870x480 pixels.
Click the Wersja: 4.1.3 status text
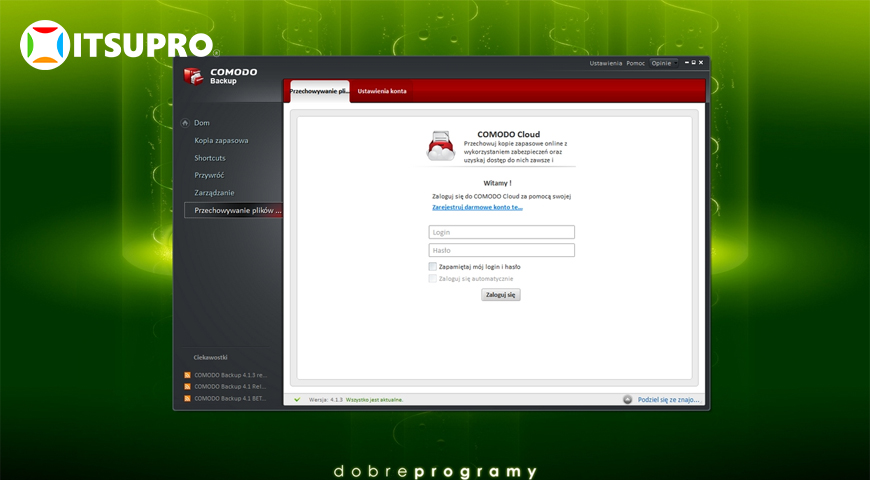pyautogui.click(x=326, y=400)
